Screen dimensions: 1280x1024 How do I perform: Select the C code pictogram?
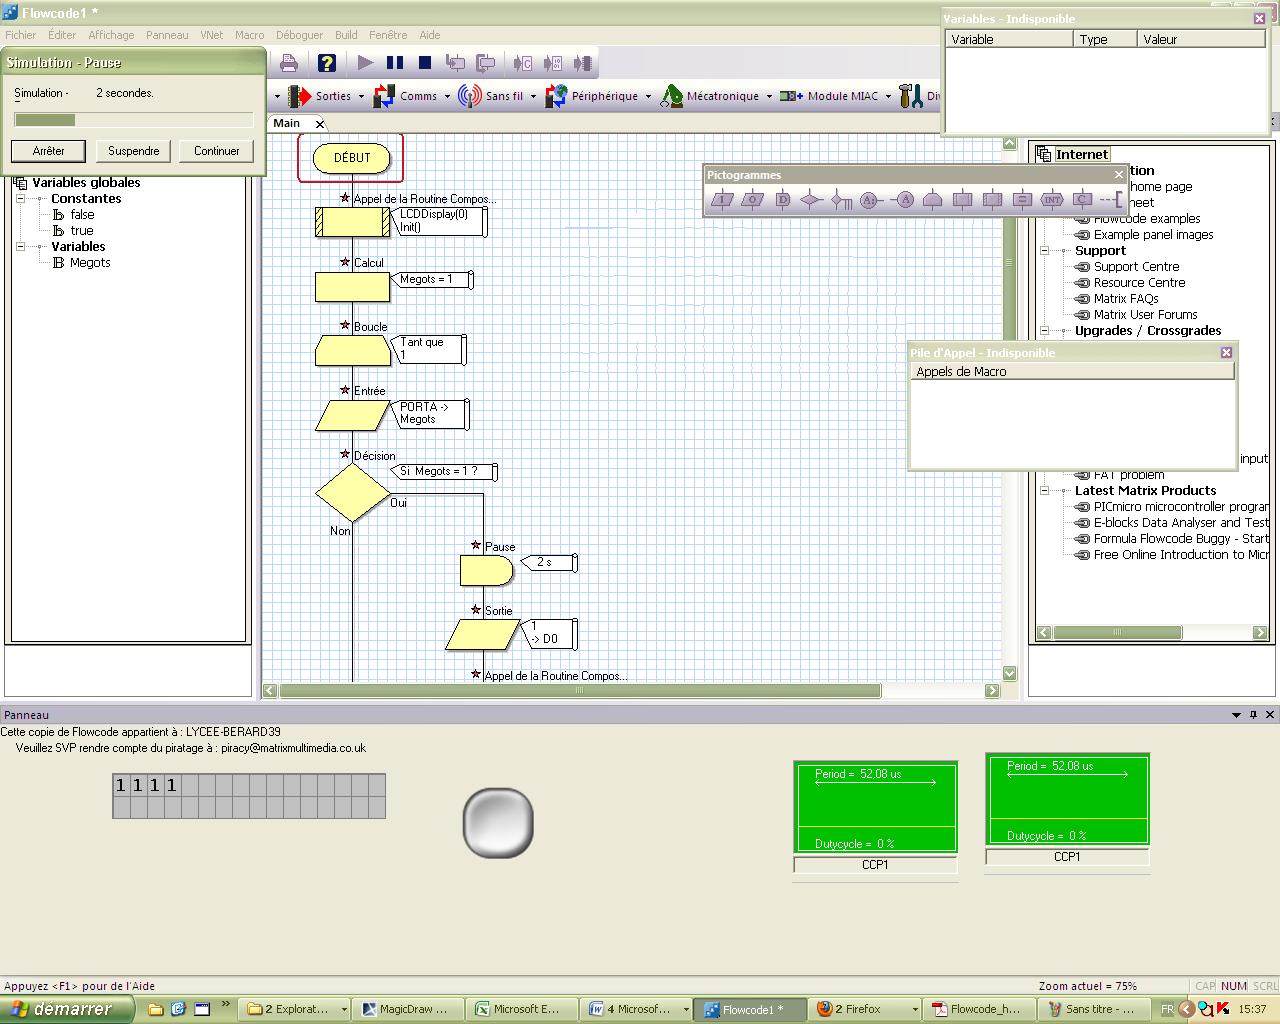click(x=1081, y=199)
